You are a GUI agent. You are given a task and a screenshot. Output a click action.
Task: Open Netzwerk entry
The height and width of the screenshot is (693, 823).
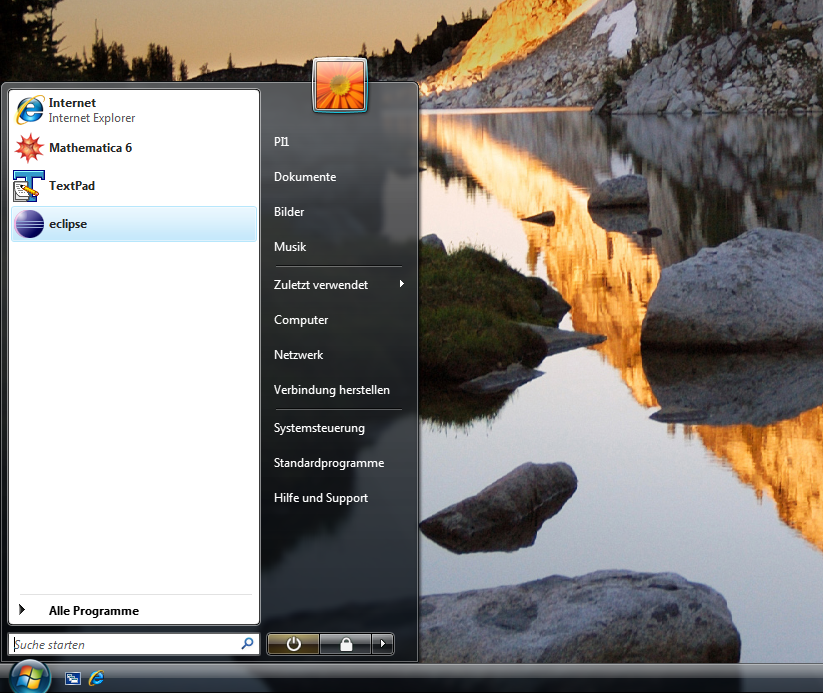coord(299,355)
